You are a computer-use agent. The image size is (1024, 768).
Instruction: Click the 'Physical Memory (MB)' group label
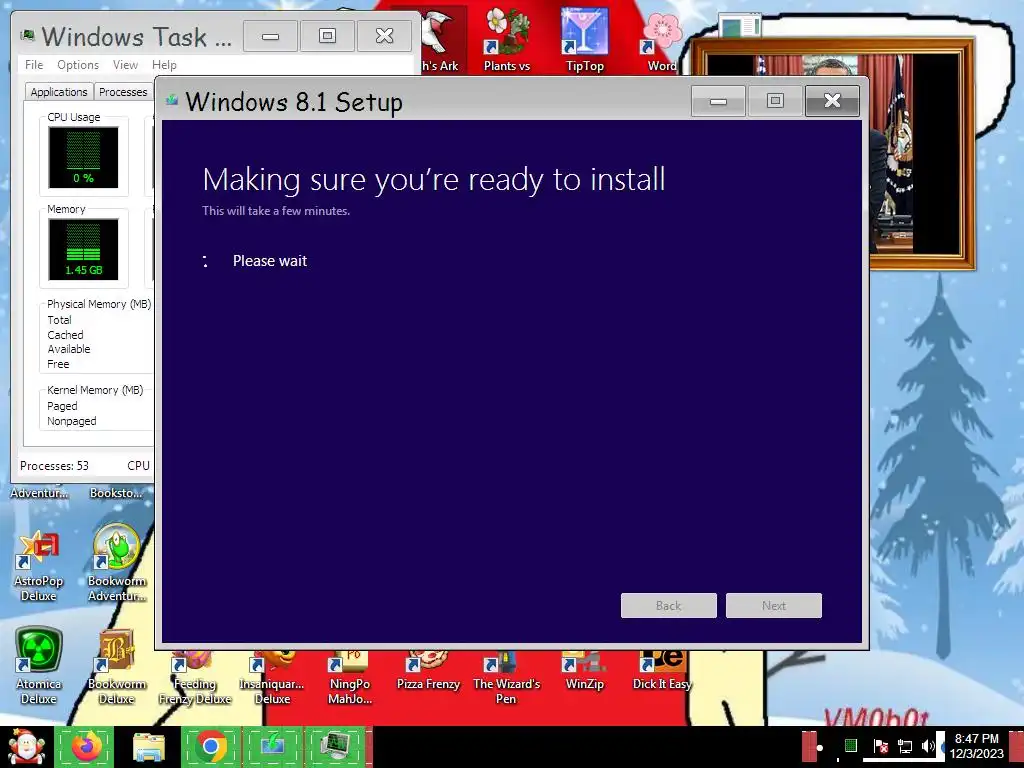pyautogui.click(x=99, y=304)
